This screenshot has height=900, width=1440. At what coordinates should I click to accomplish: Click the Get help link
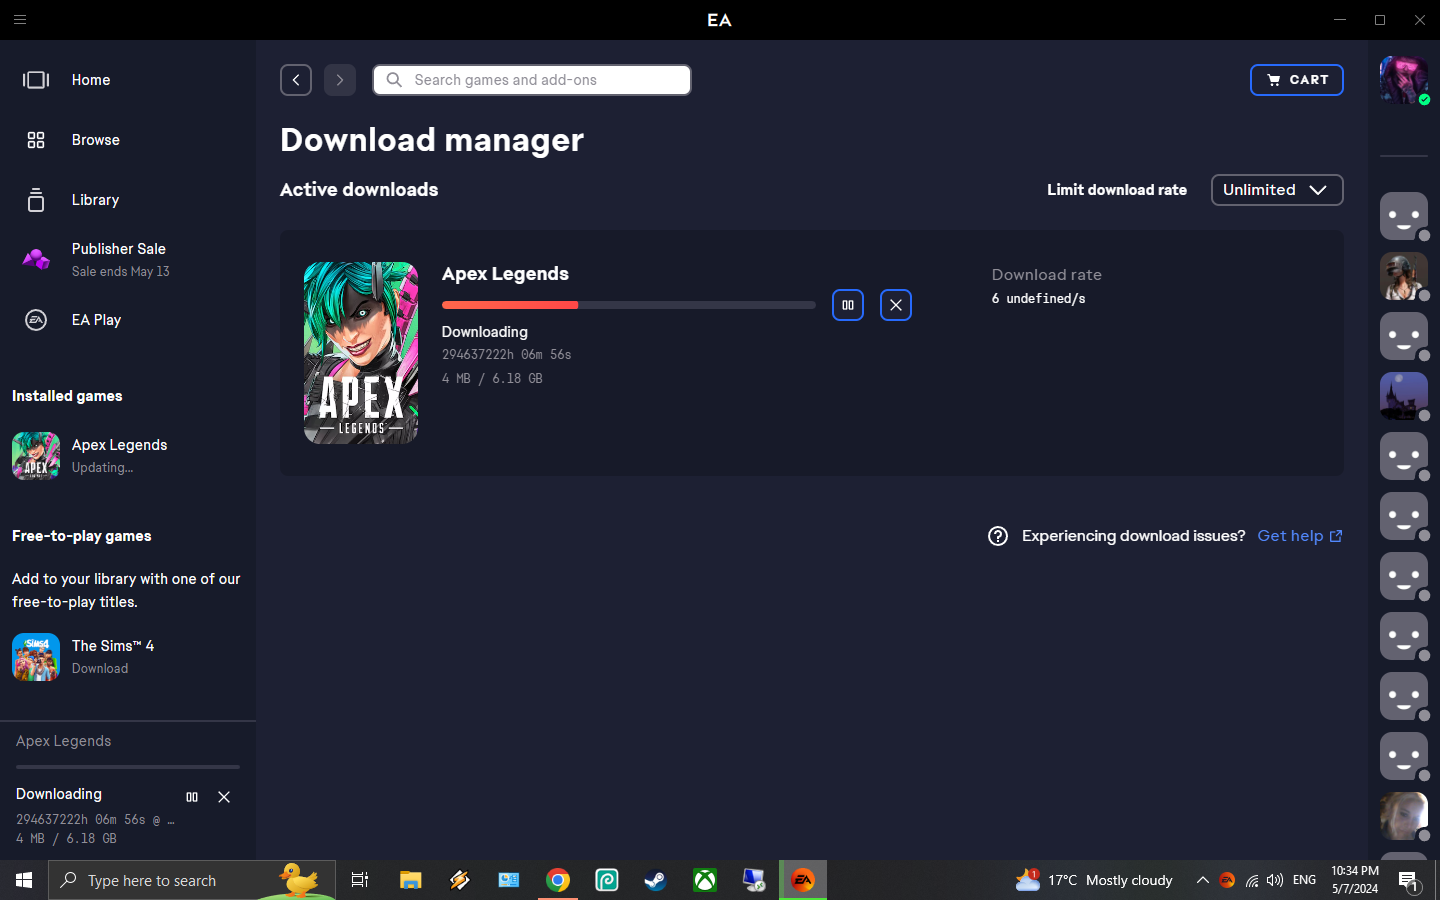1291,536
